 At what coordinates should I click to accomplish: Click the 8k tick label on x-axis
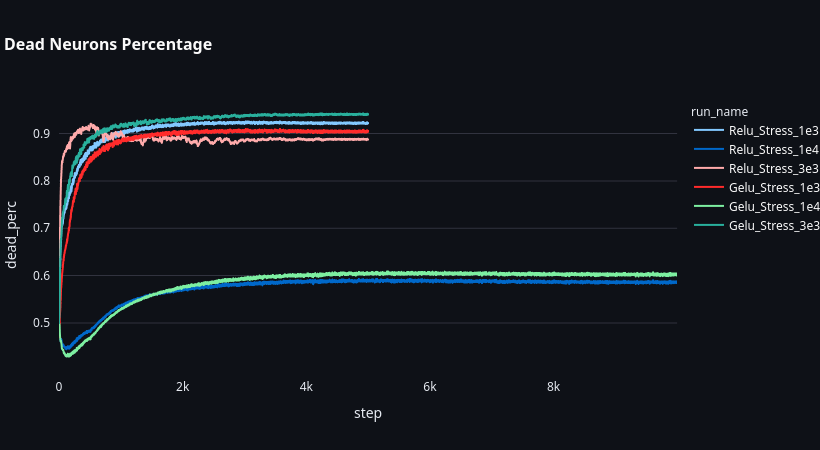tap(553, 386)
